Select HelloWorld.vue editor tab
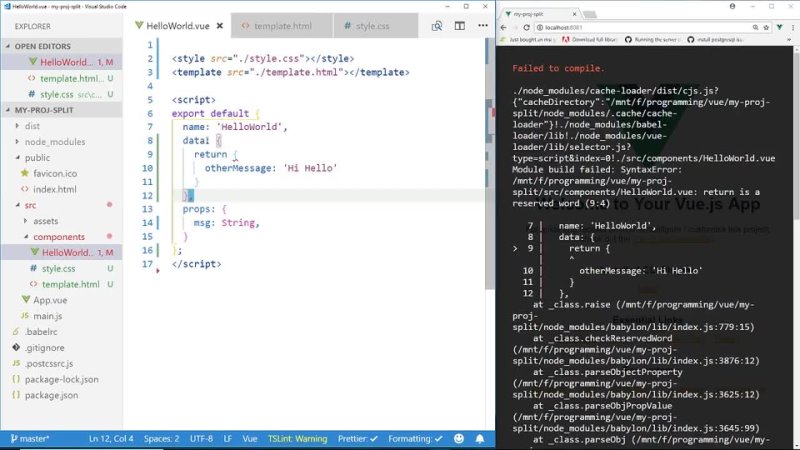 (177, 26)
